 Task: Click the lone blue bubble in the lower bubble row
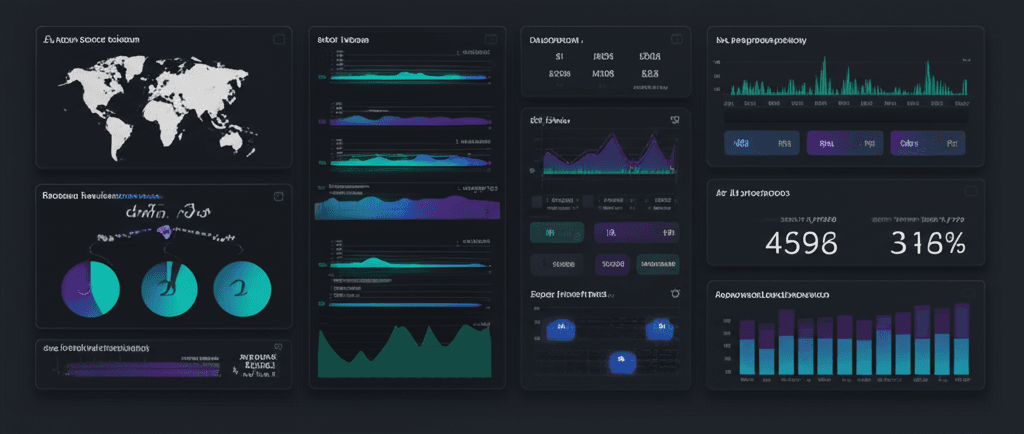coord(622,361)
